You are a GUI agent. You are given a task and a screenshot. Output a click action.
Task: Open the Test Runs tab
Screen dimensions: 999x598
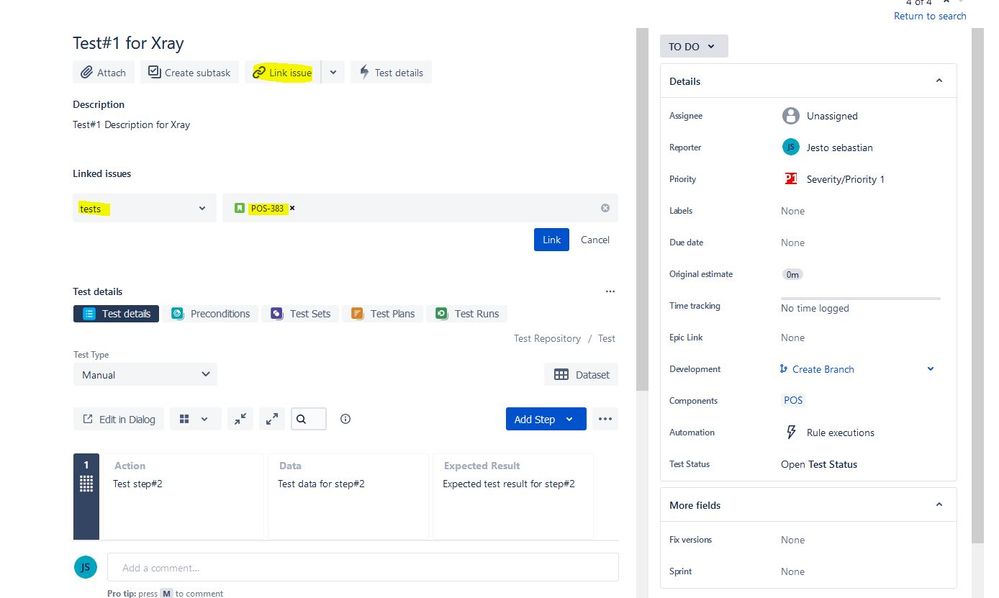(467, 313)
